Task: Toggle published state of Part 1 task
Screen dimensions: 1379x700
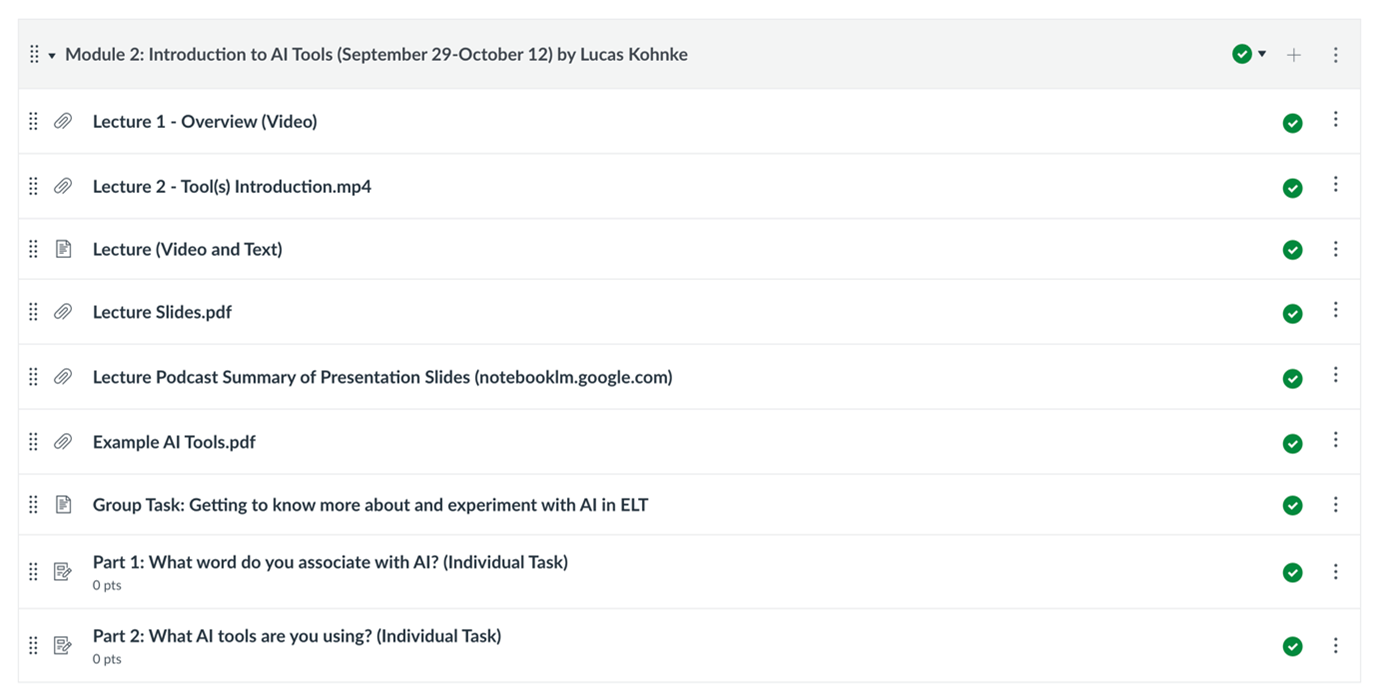Action: click(x=1293, y=573)
